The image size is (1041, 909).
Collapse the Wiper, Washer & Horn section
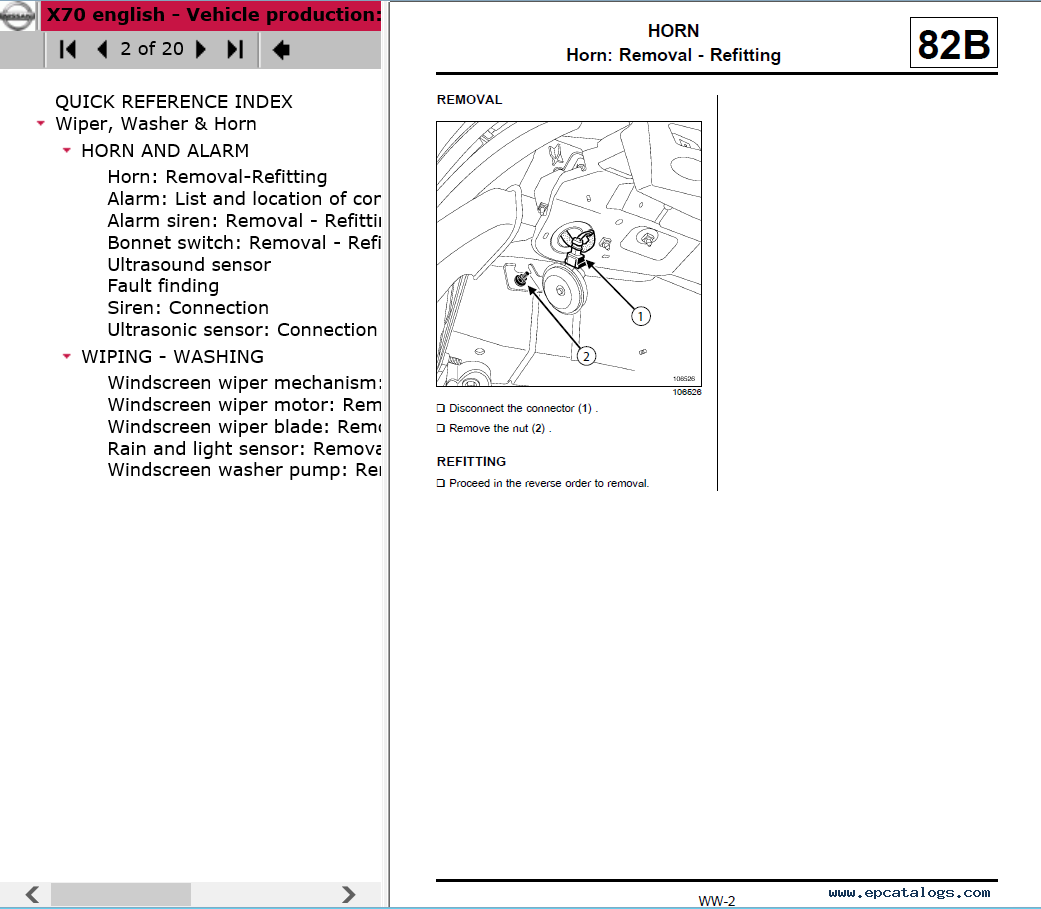[40, 124]
